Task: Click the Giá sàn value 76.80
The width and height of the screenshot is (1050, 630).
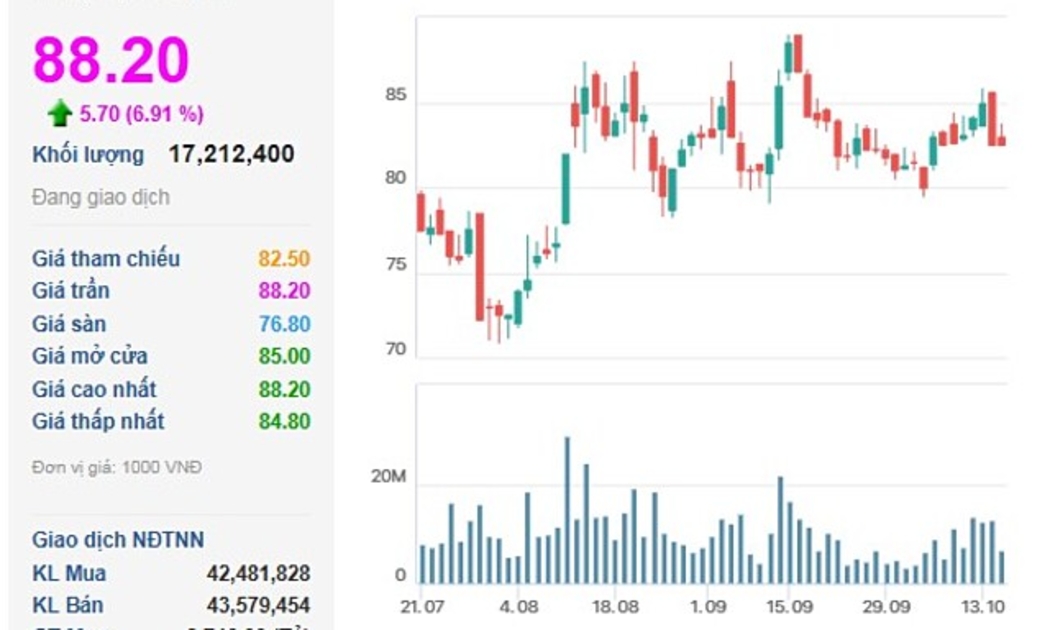Action: tap(284, 324)
